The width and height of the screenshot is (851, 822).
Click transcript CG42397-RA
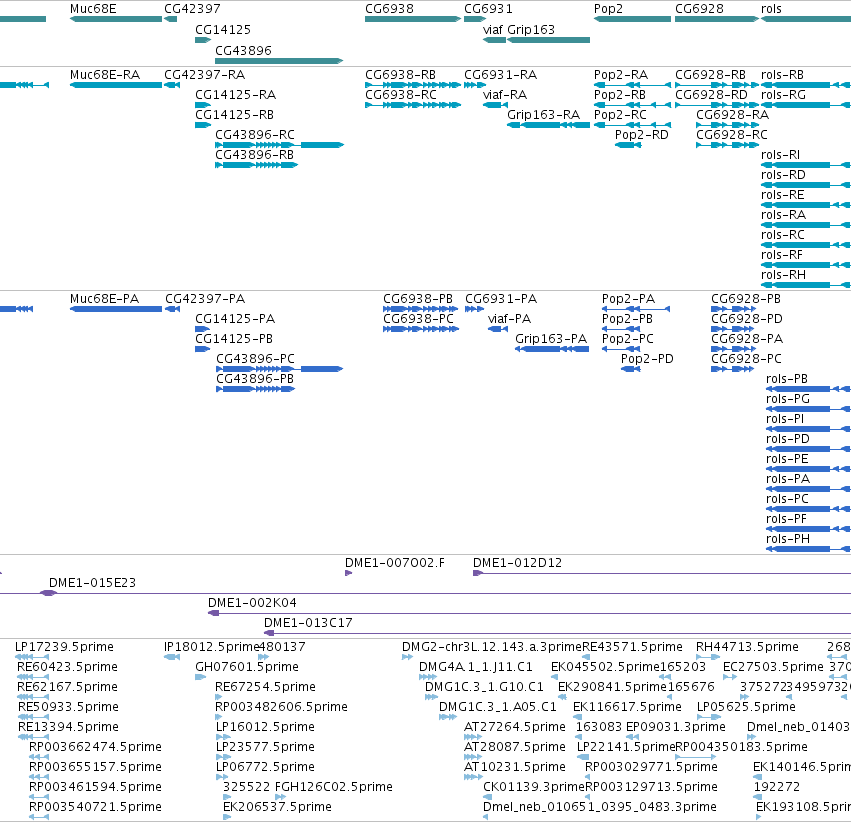click(205, 75)
